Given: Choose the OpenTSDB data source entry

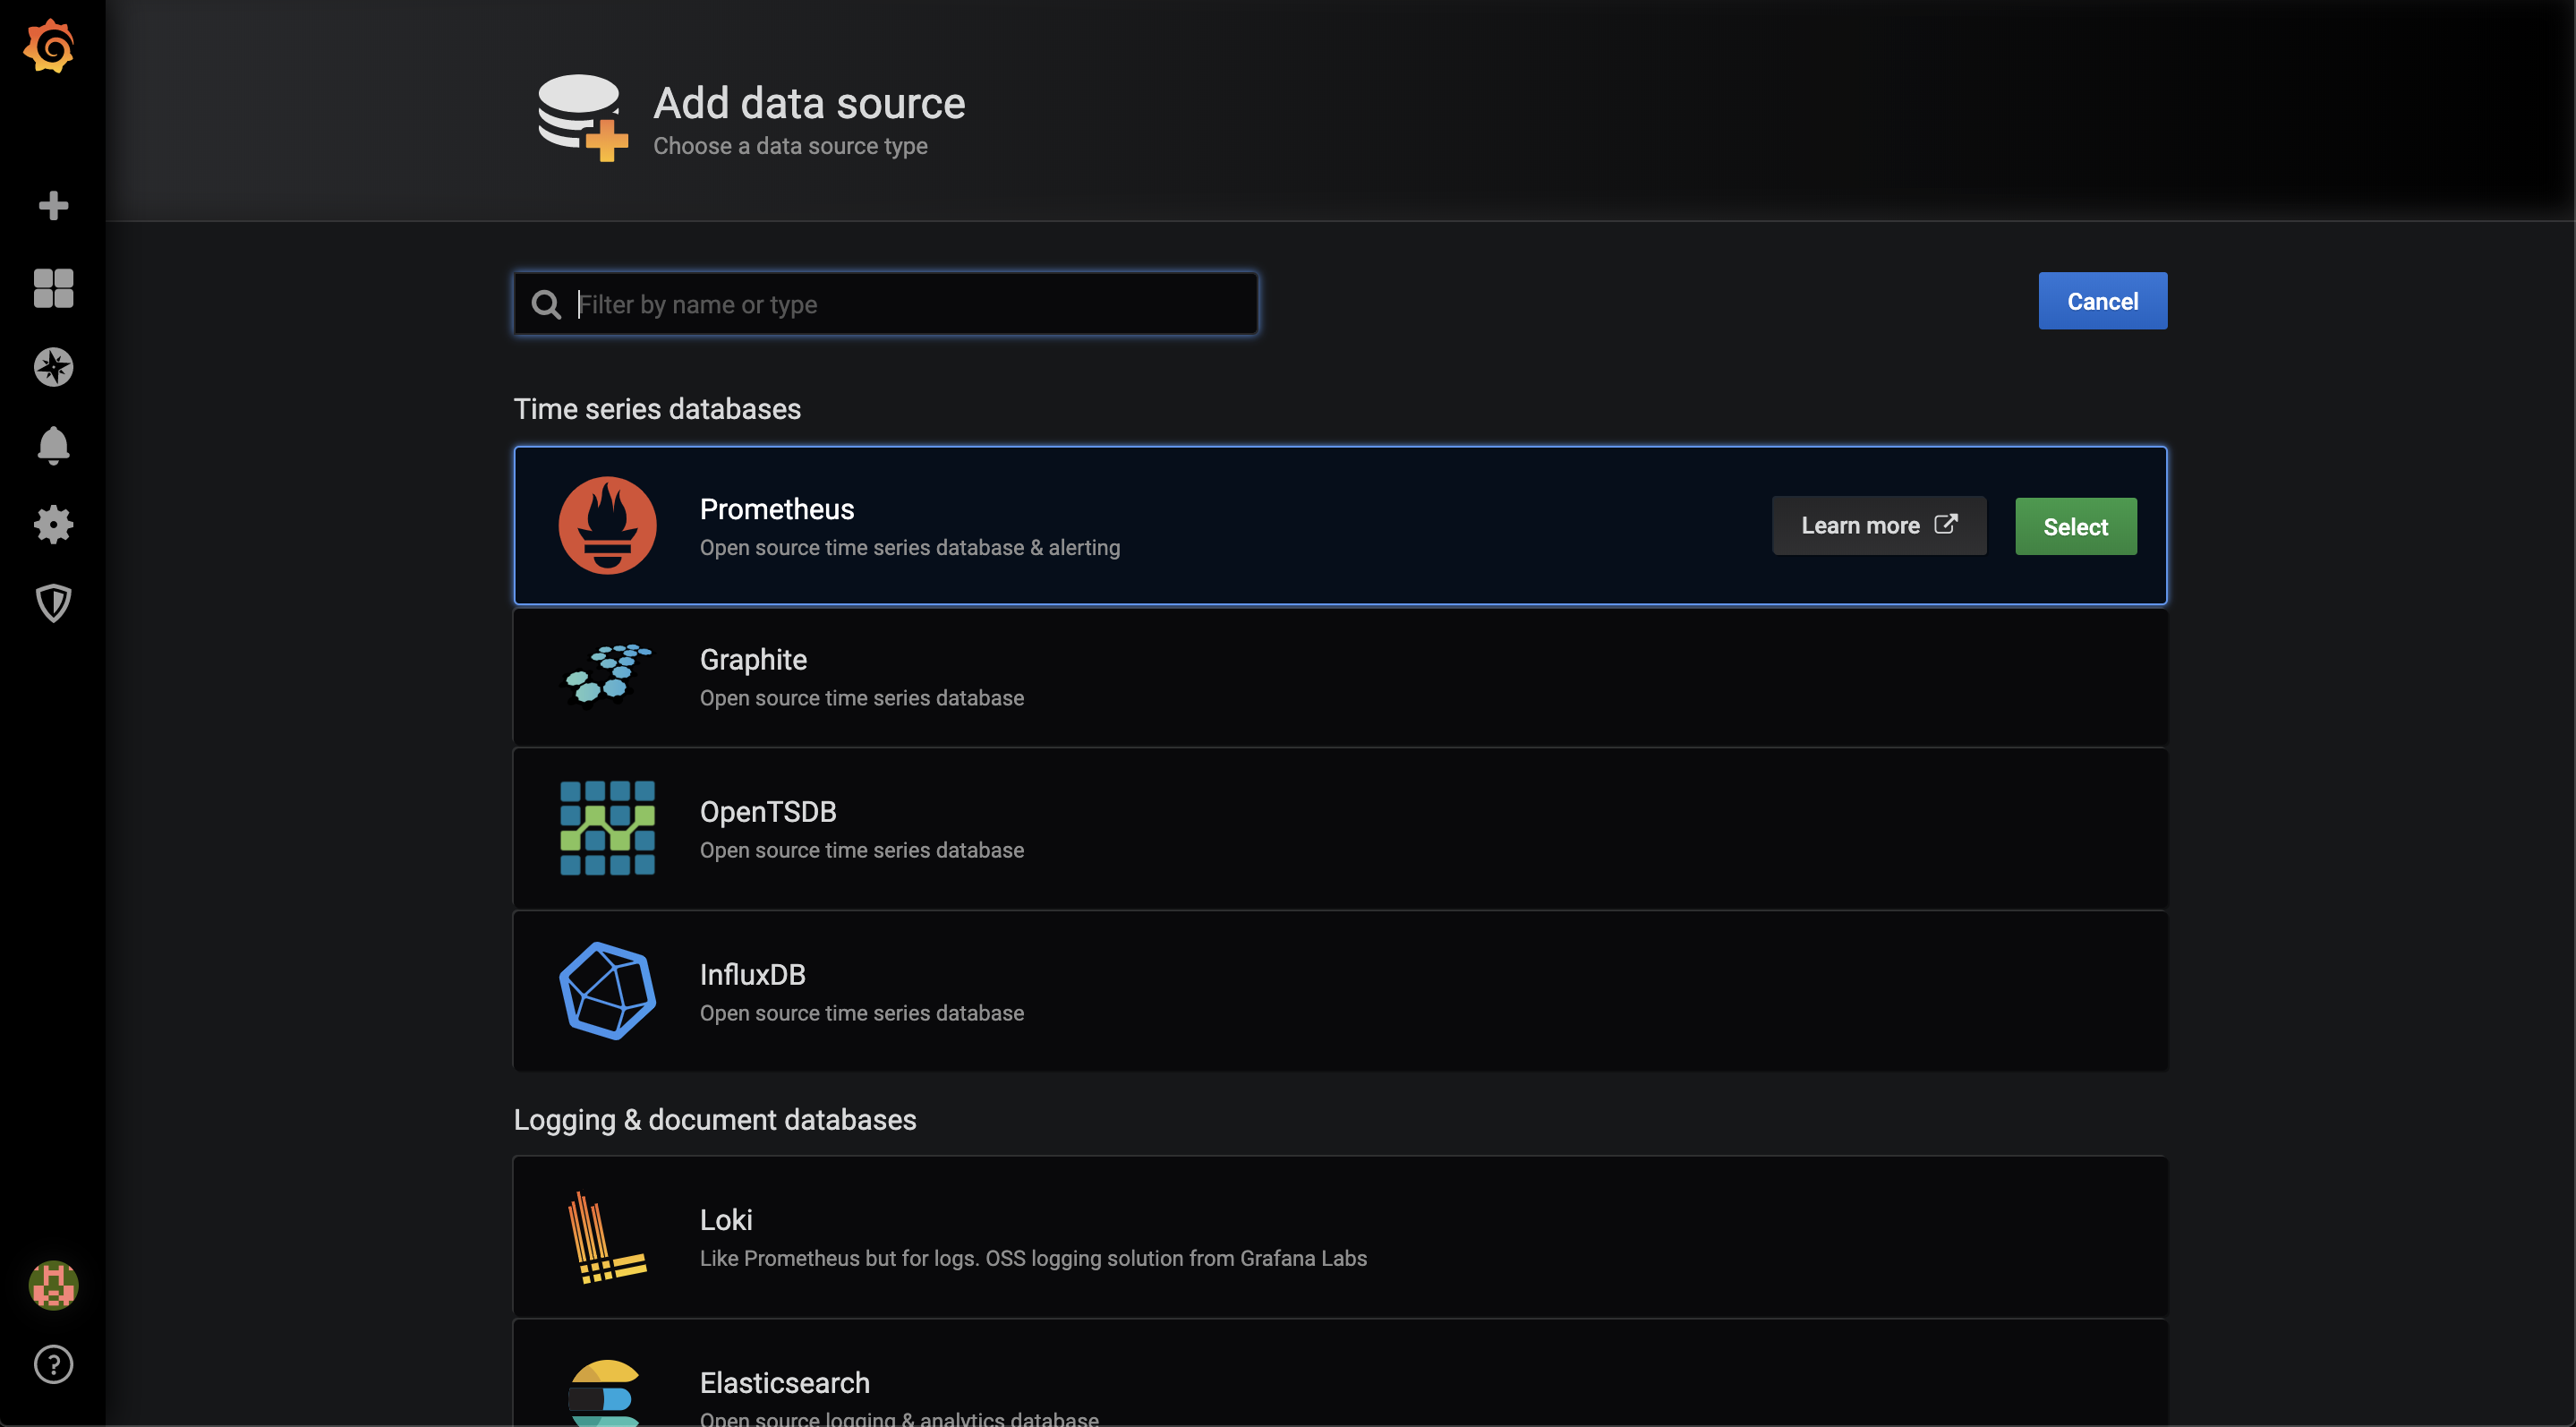Looking at the screenshot, I should click(1340, 829).
